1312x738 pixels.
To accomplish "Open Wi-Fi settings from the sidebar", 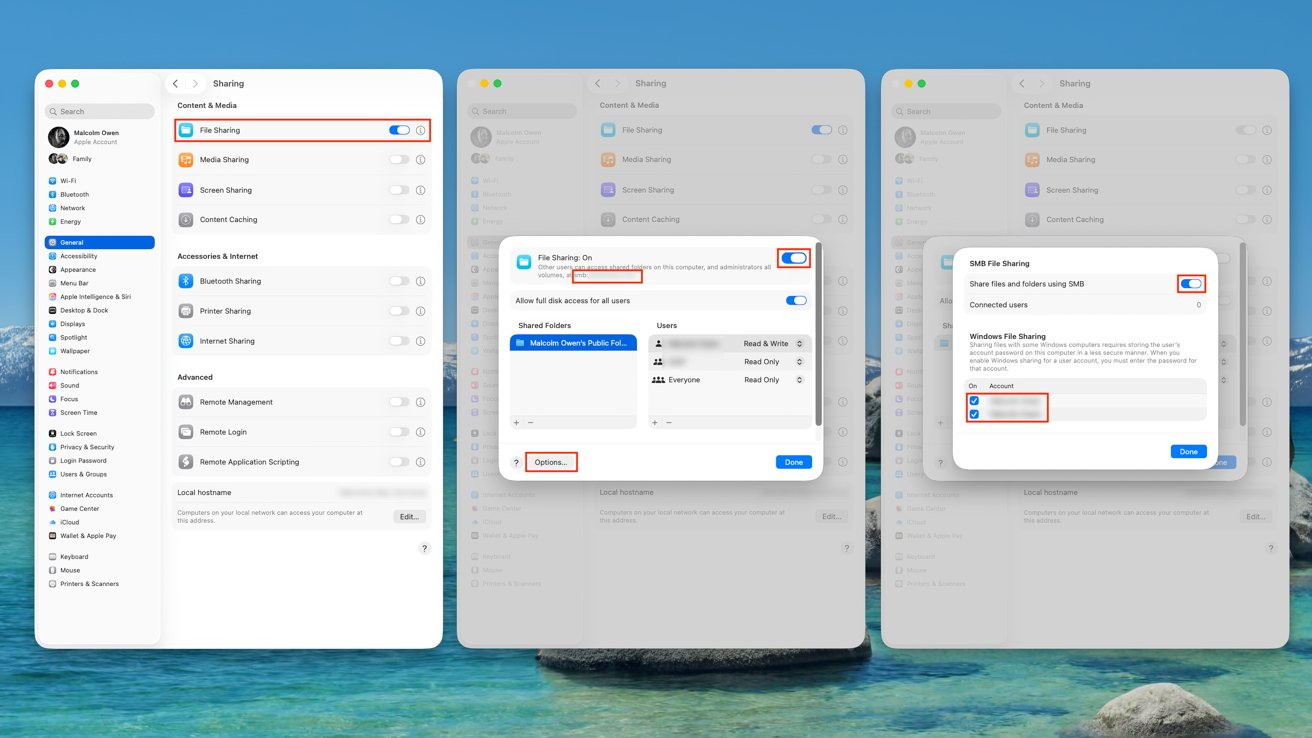I will click(x=70, y=181).
